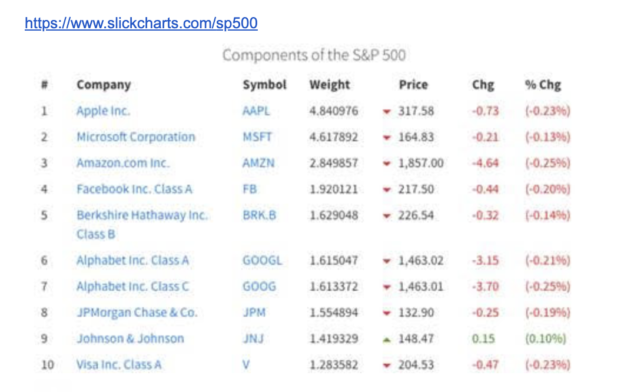Click the red down arrow beside 1,857.00
Viewport: 624px width, 392px height.
tap(386, 164)
